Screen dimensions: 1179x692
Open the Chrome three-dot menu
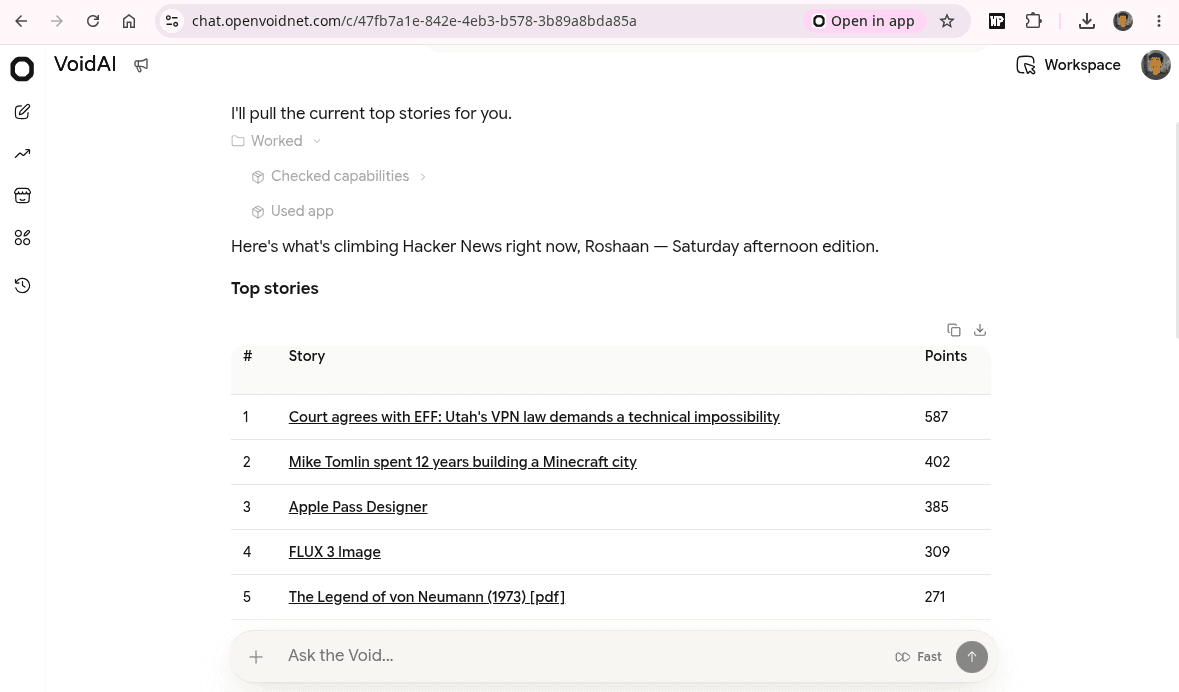click(1159, 21)
